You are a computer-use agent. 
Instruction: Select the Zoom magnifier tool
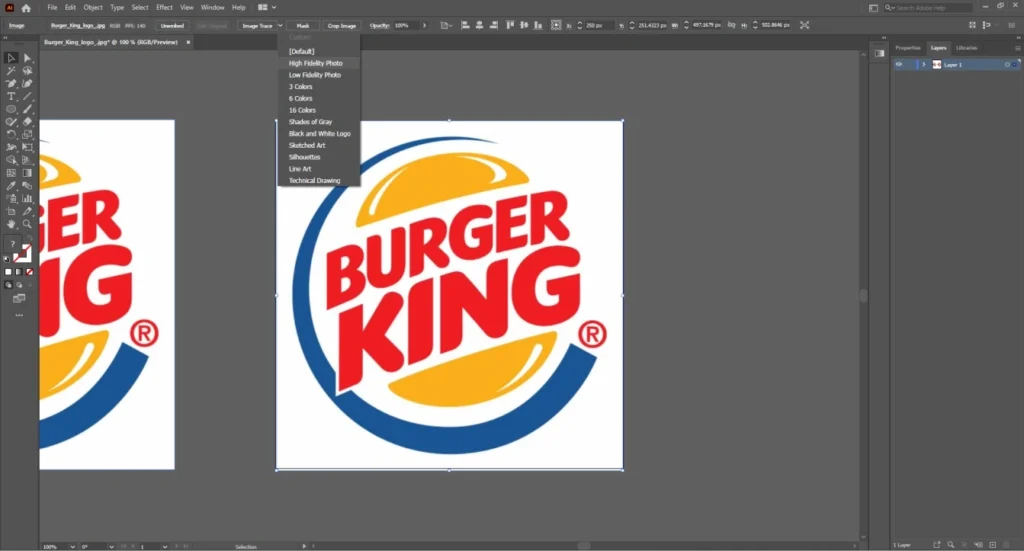(x=27, y=224)
